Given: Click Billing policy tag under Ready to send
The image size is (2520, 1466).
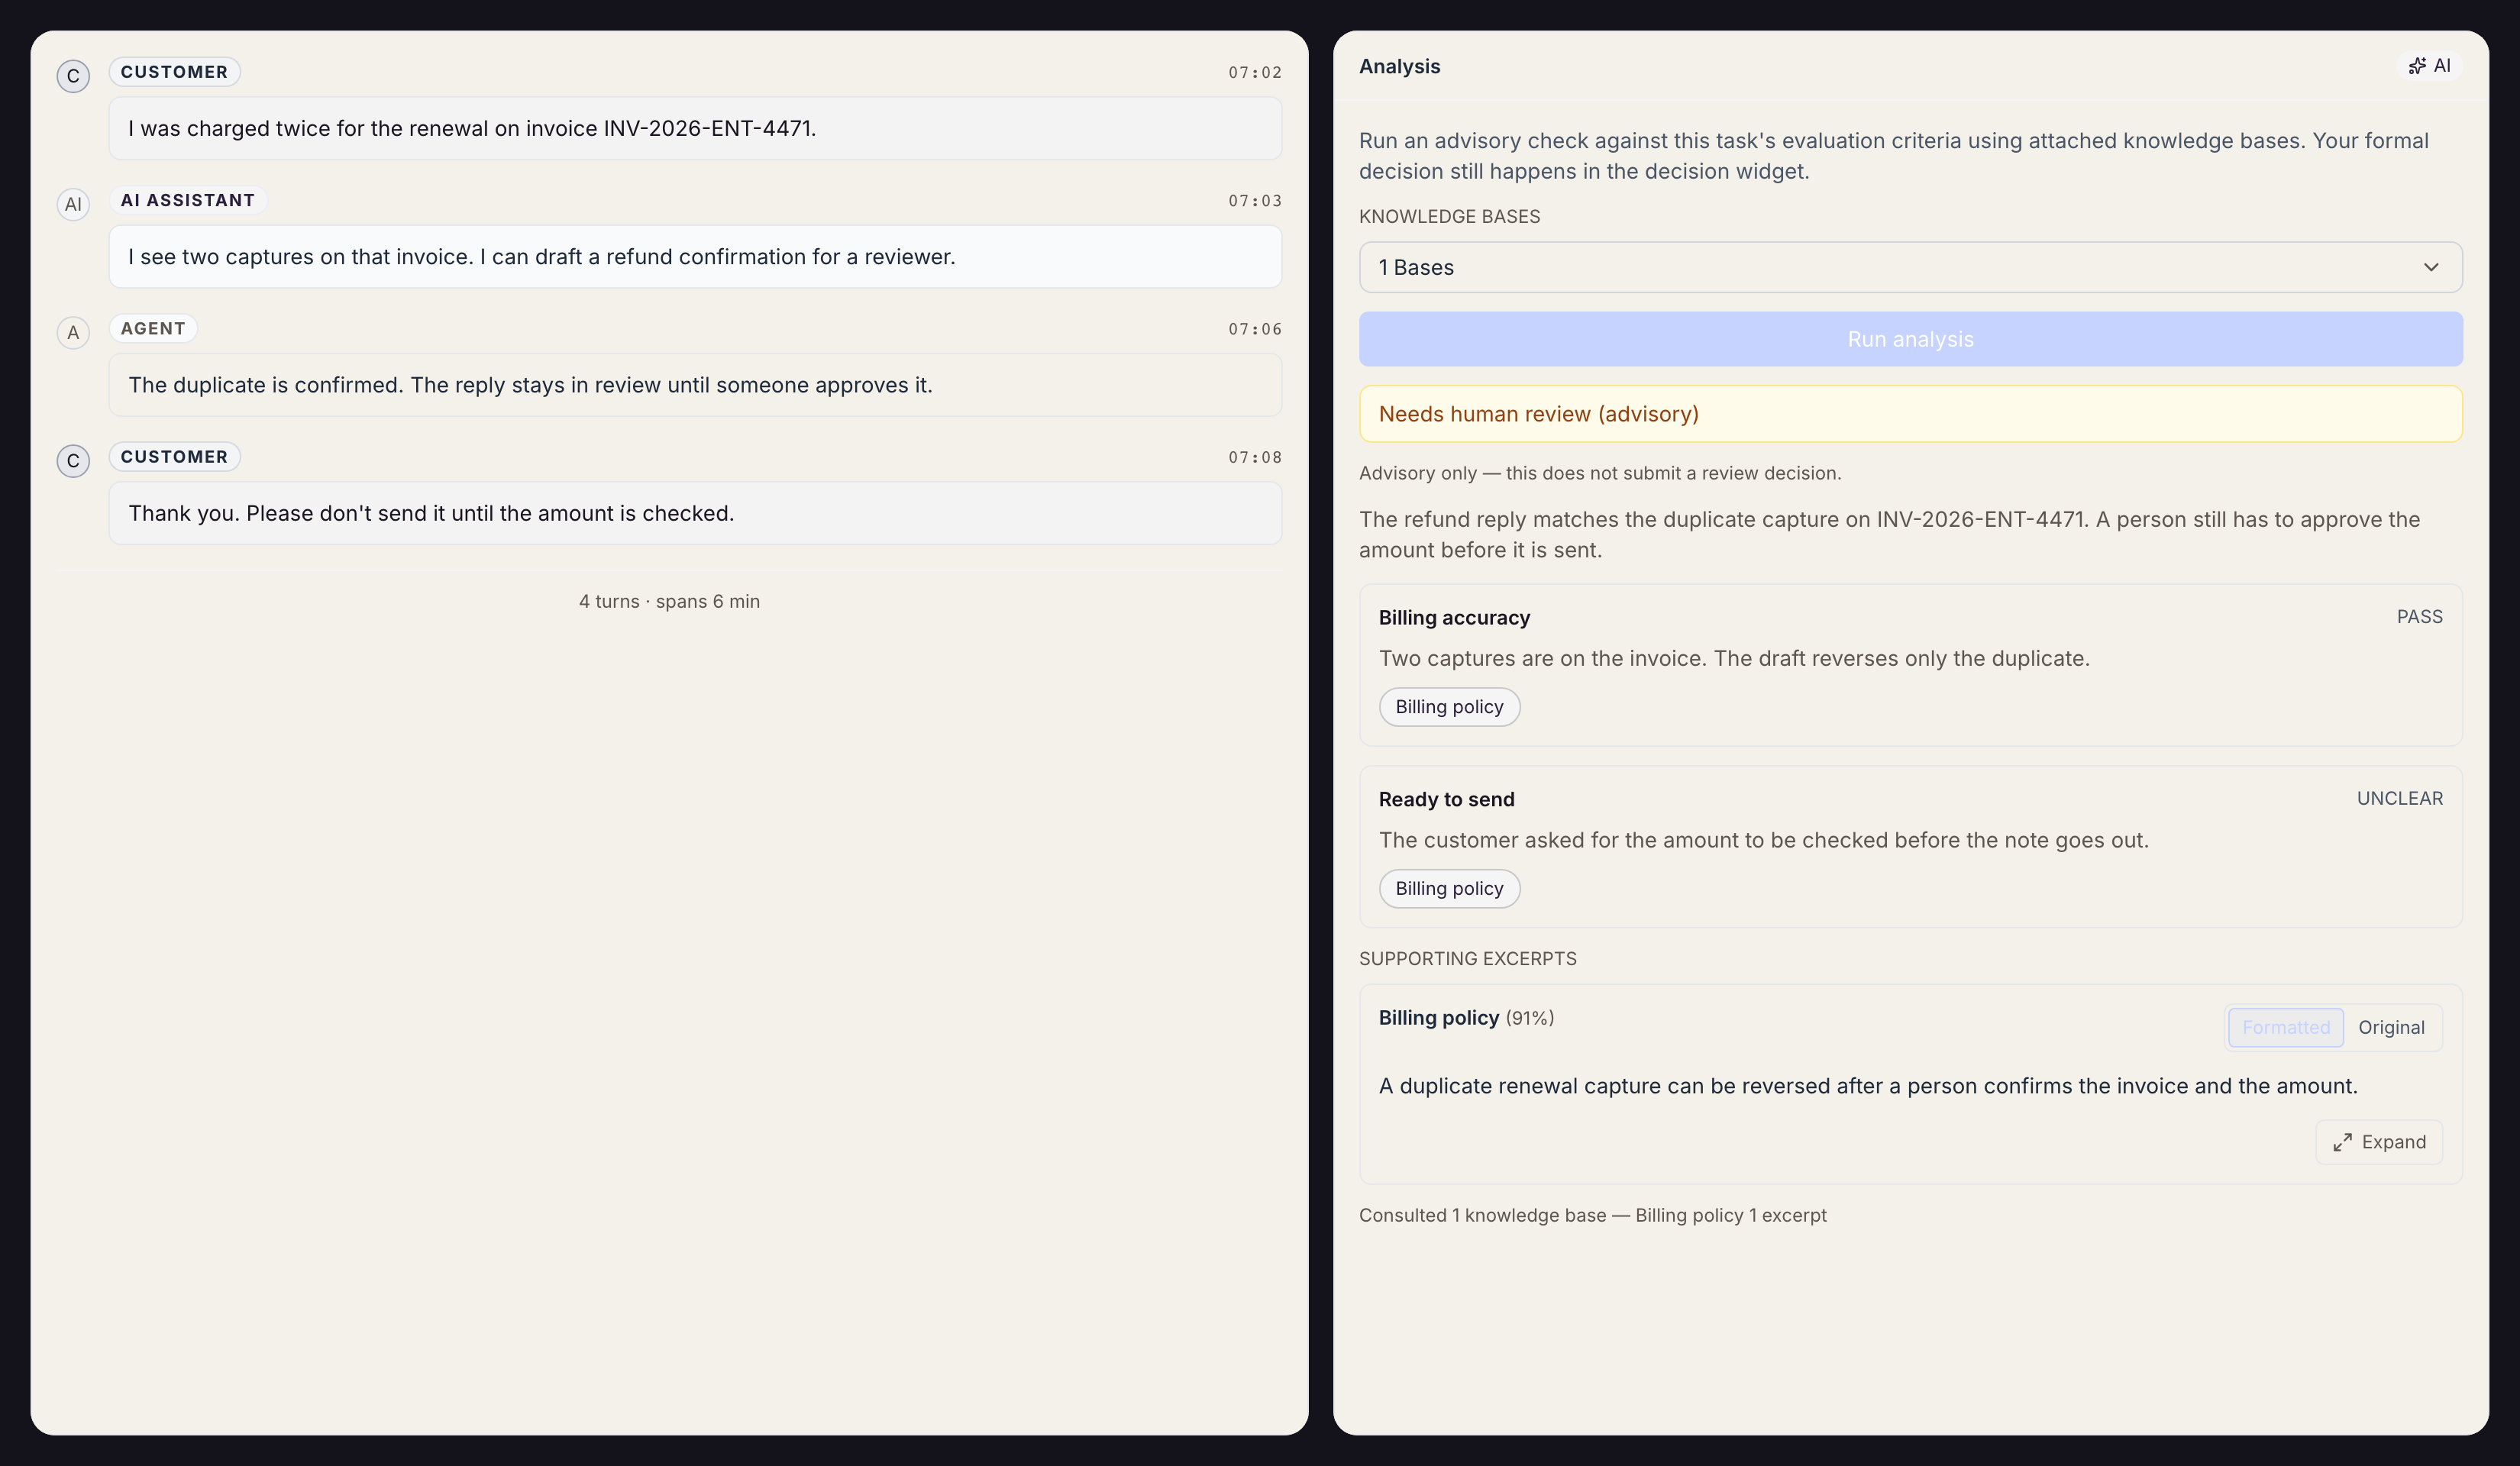Looking at the screenshot, I should point(1449,889).
